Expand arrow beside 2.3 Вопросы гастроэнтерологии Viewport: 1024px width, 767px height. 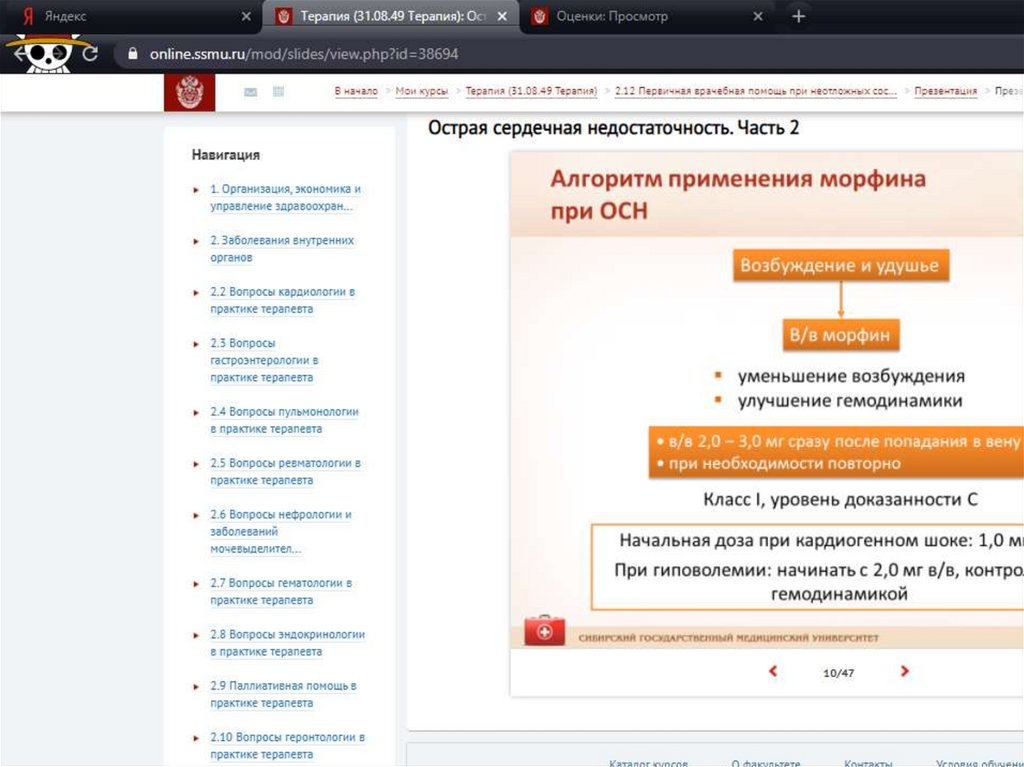coord(196,344)
